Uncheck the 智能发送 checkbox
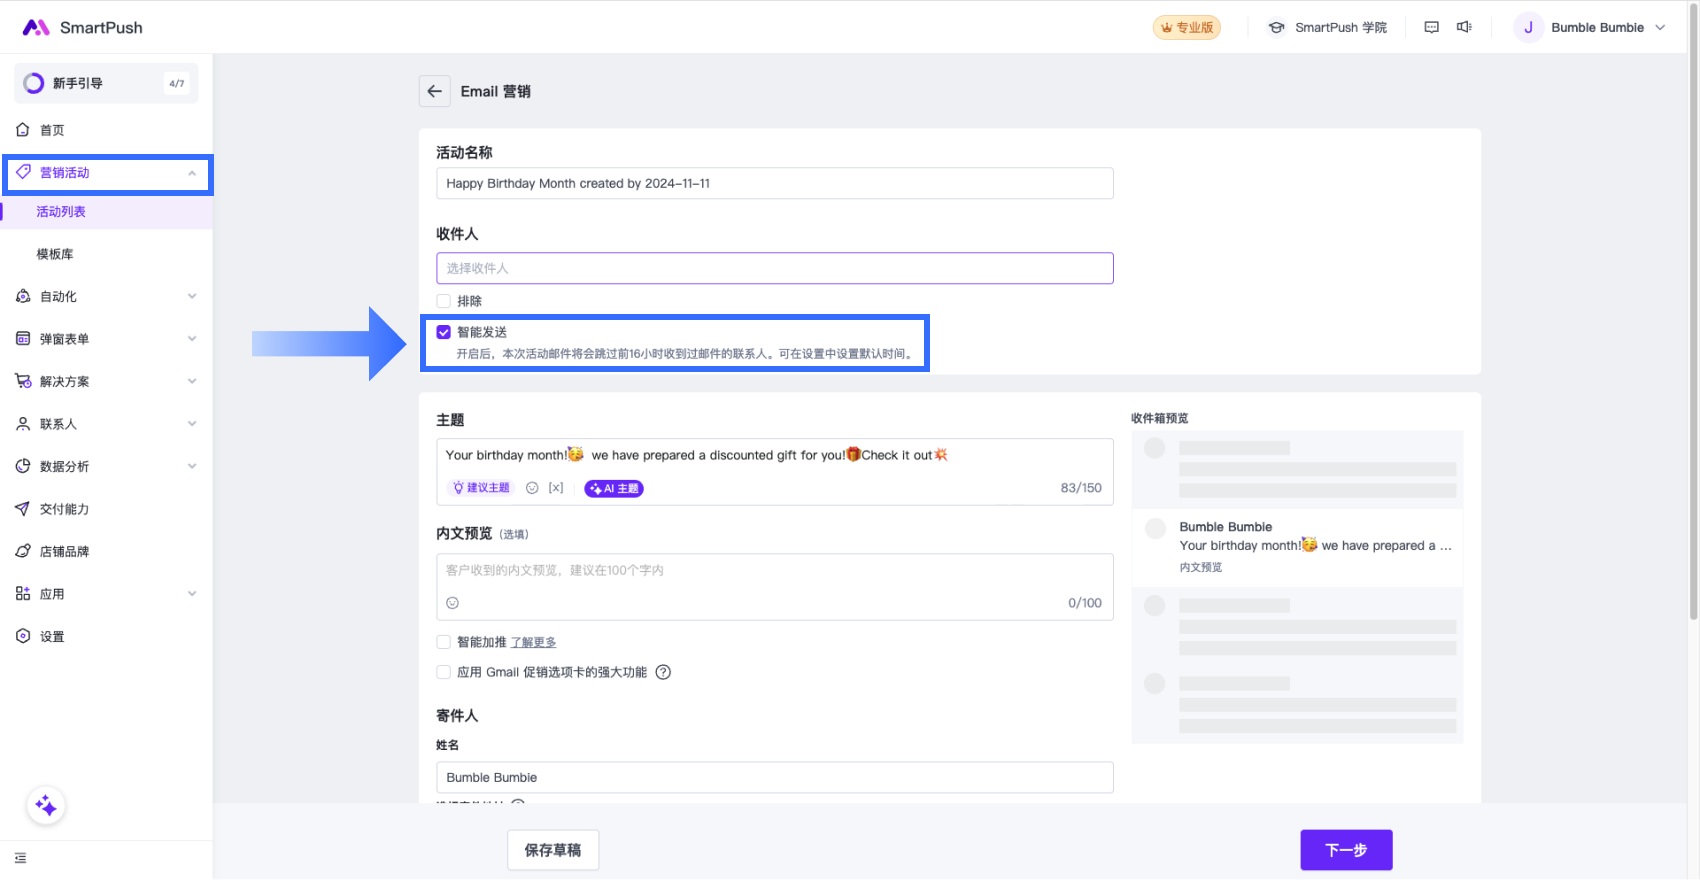1700x880 pixels. point(444,332)
